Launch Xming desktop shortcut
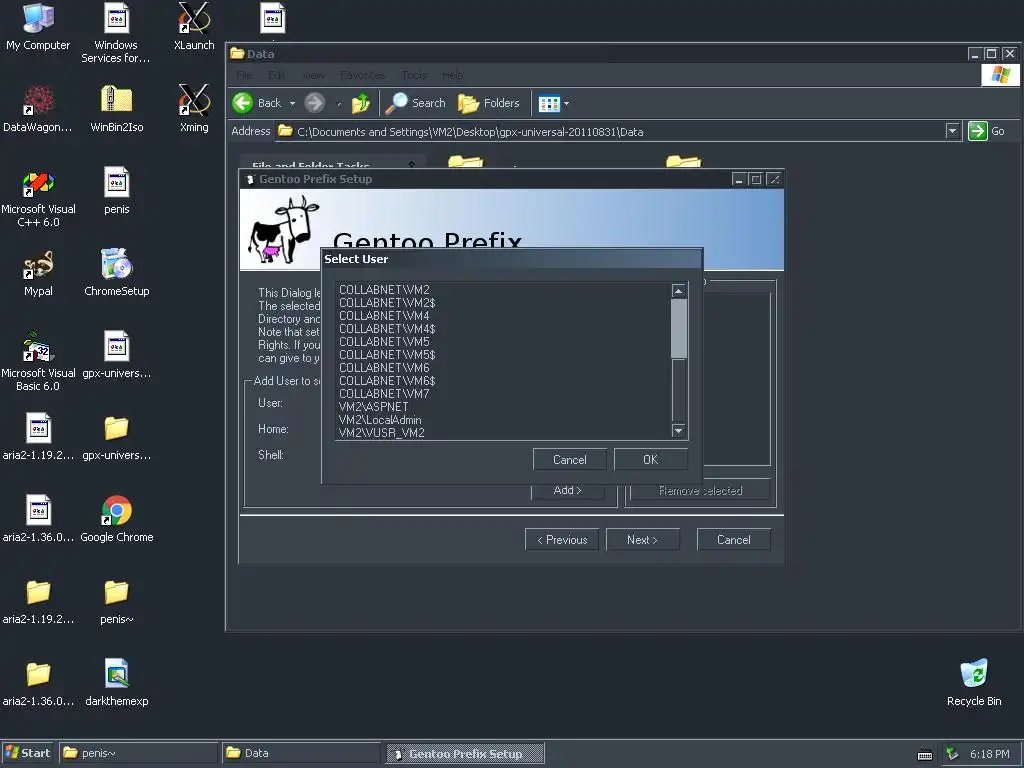The width and height of the screenshot is (1024, 768). click(x=194, y=109)
